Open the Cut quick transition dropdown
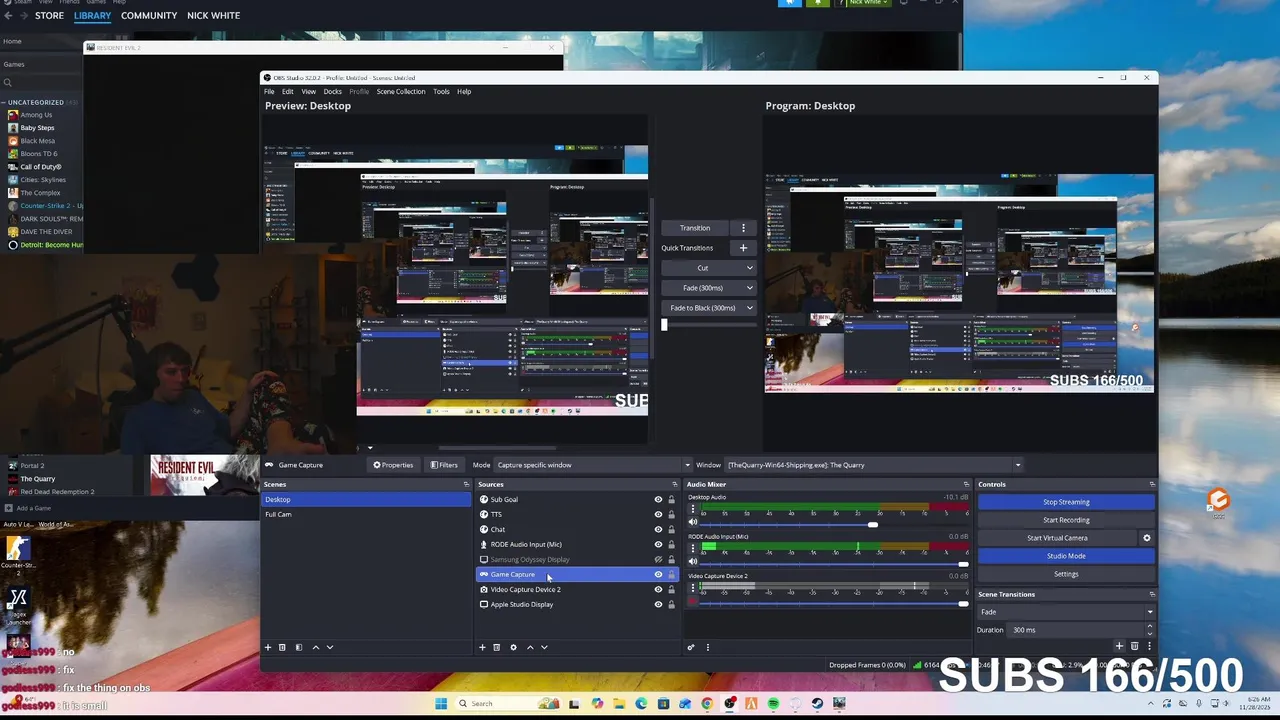 (708, 268)
